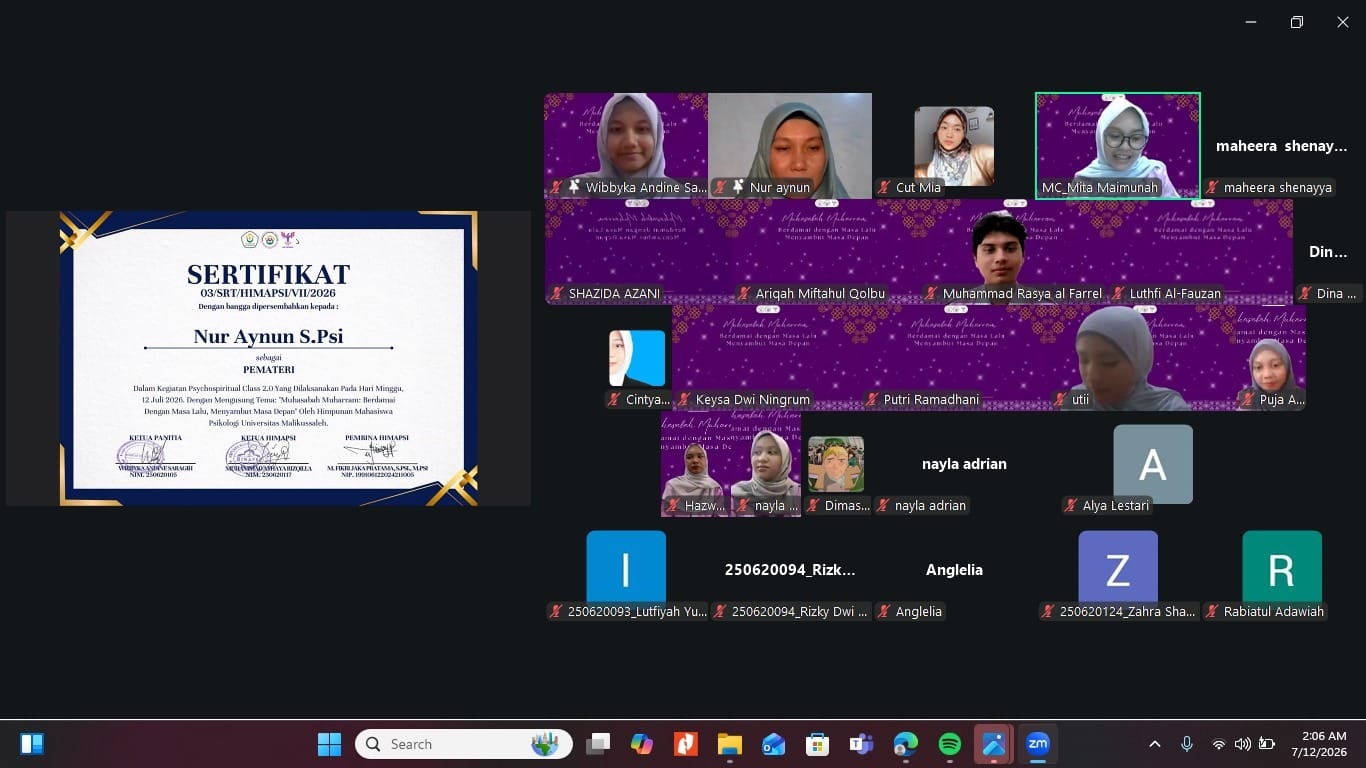This screenshot has width=1366, height=768.
Task: Click muted mic icon beside Ariqah Miftahul Qolbu
Action: 744,293
